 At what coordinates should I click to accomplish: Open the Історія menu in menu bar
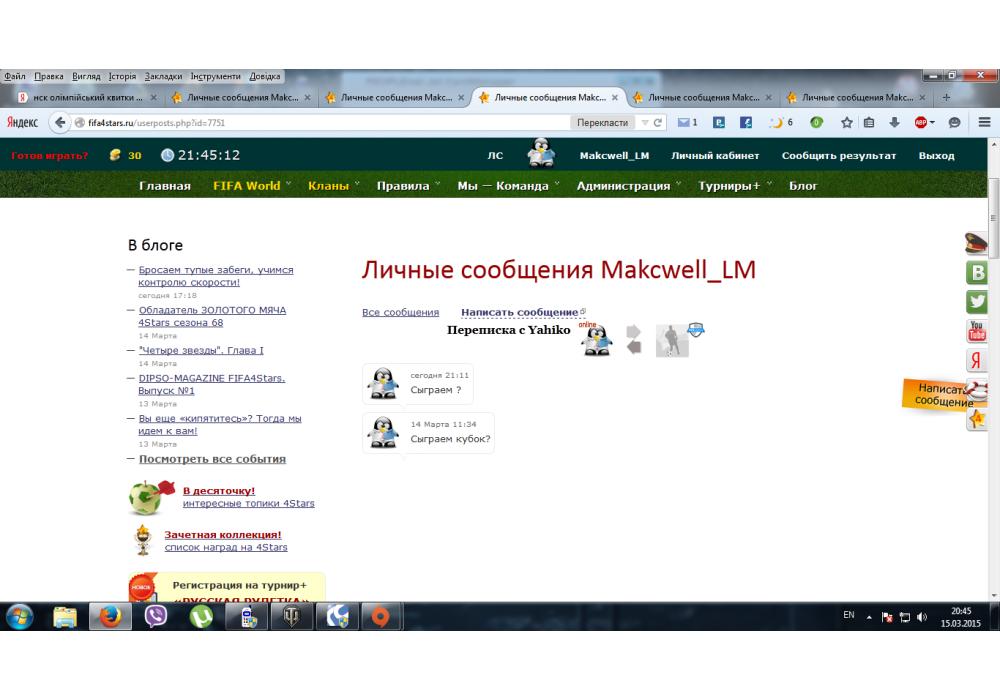point(122,76)
